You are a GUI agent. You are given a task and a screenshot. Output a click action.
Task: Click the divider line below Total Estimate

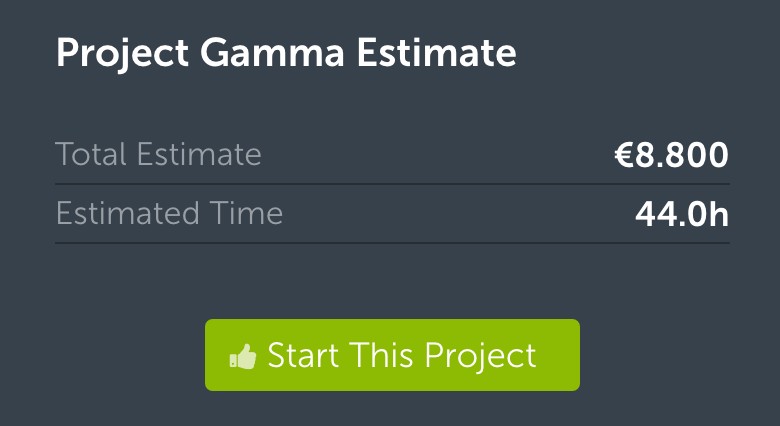coord(392,184)
